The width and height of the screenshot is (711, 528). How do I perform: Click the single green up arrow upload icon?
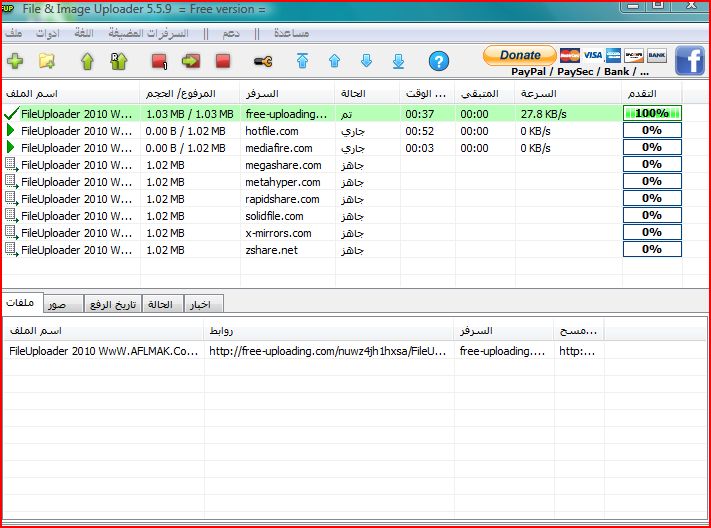87,61
